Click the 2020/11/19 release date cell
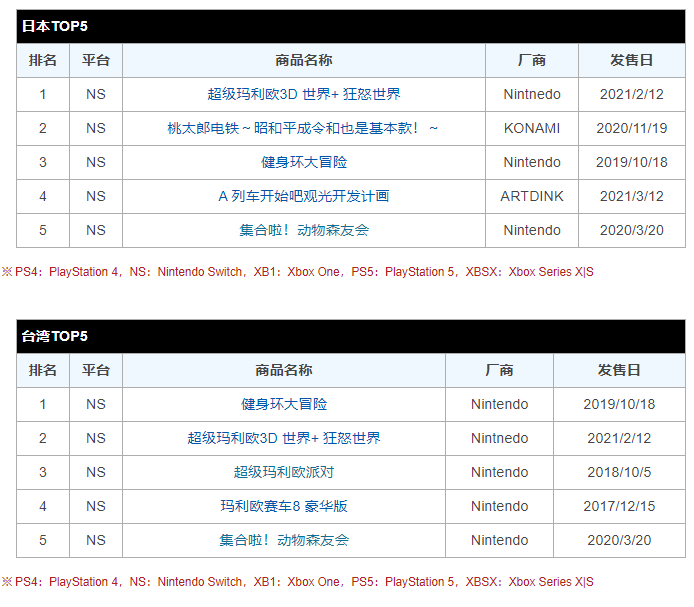 click(632, 128)
